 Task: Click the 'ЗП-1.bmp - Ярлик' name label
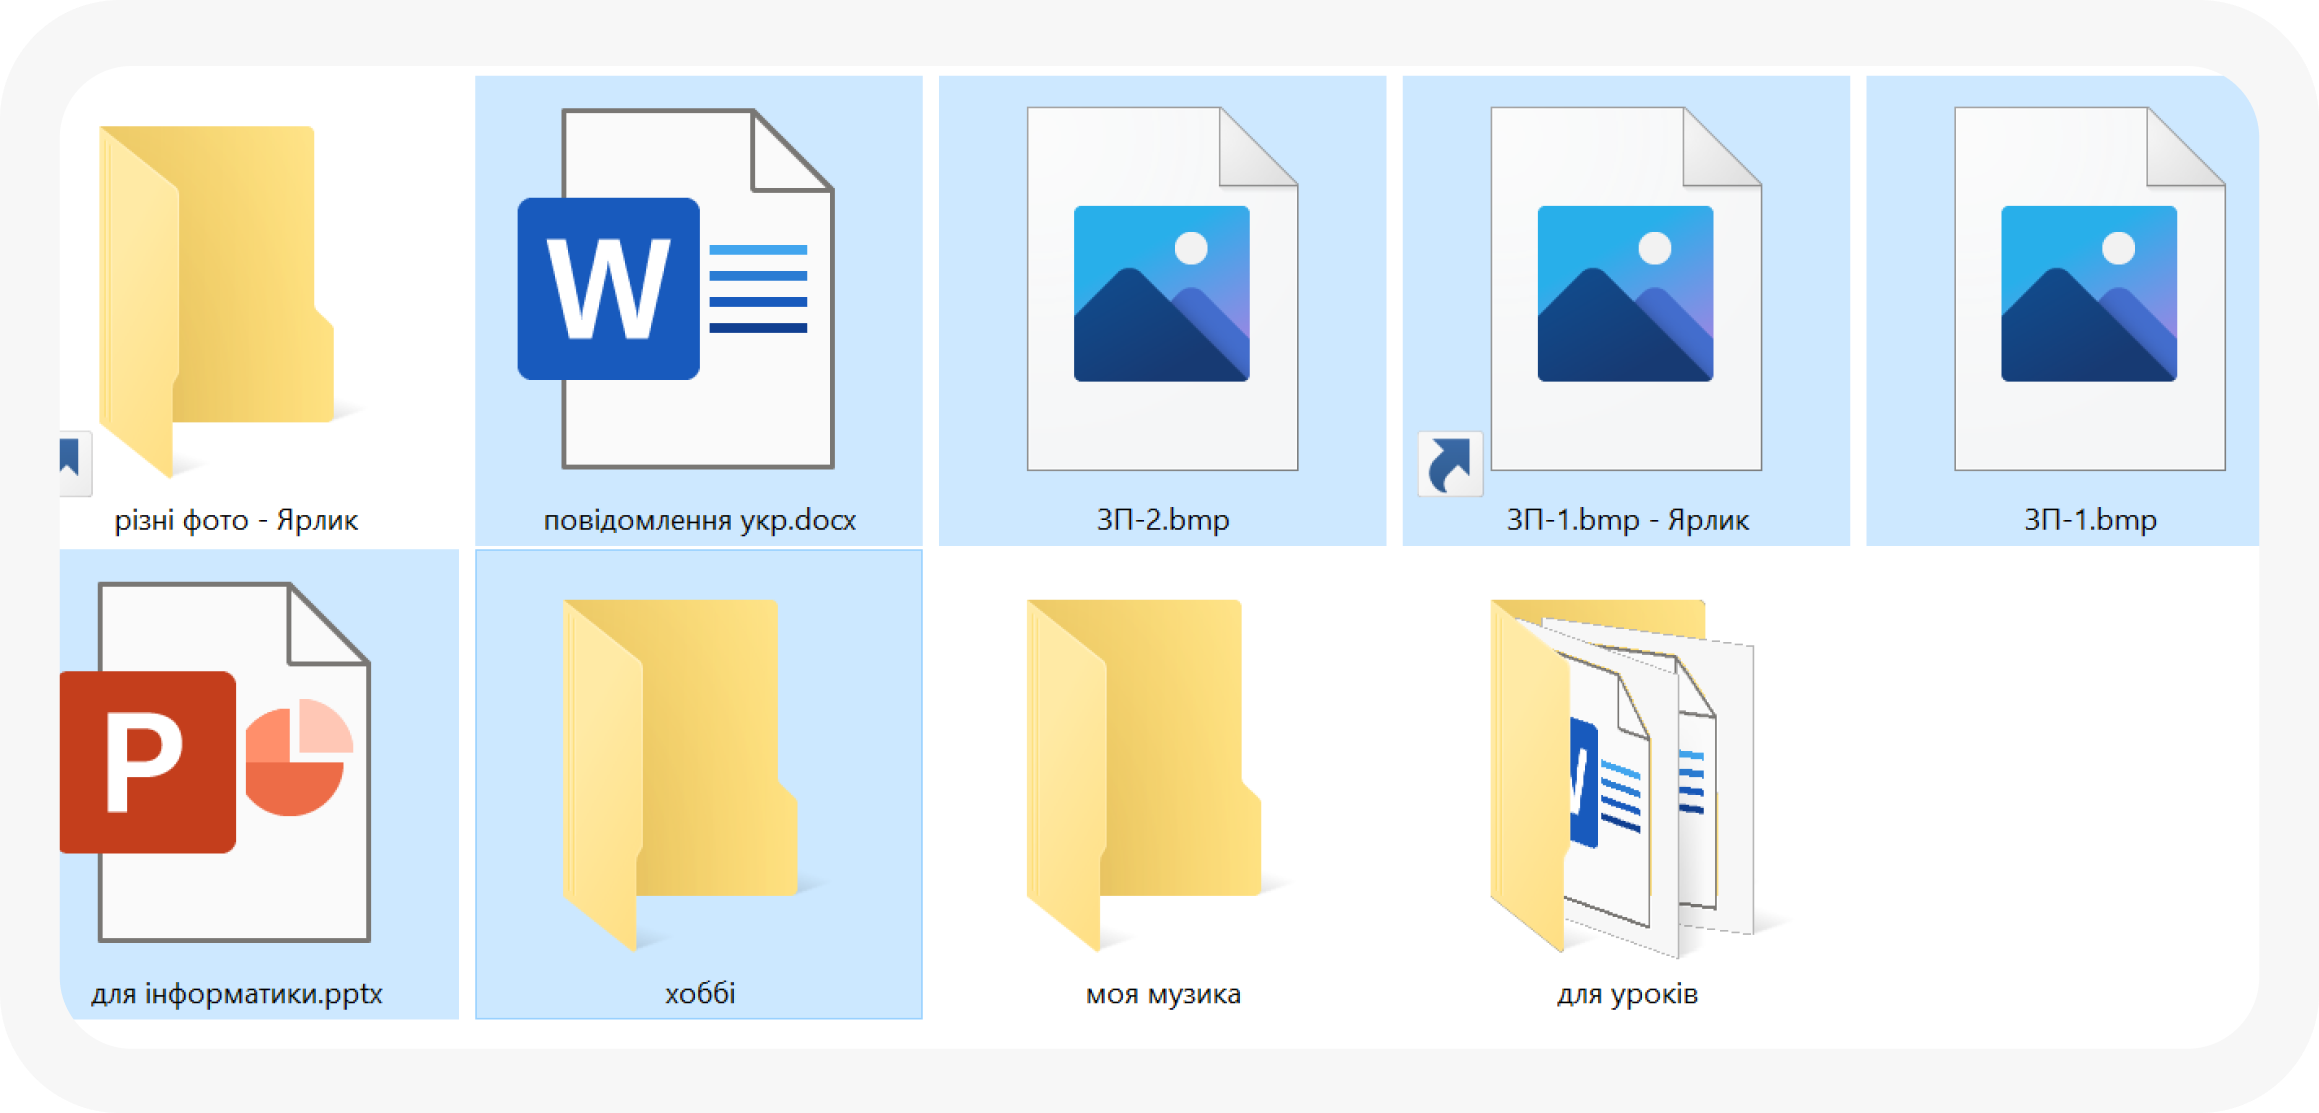(x=1627, y=521)
